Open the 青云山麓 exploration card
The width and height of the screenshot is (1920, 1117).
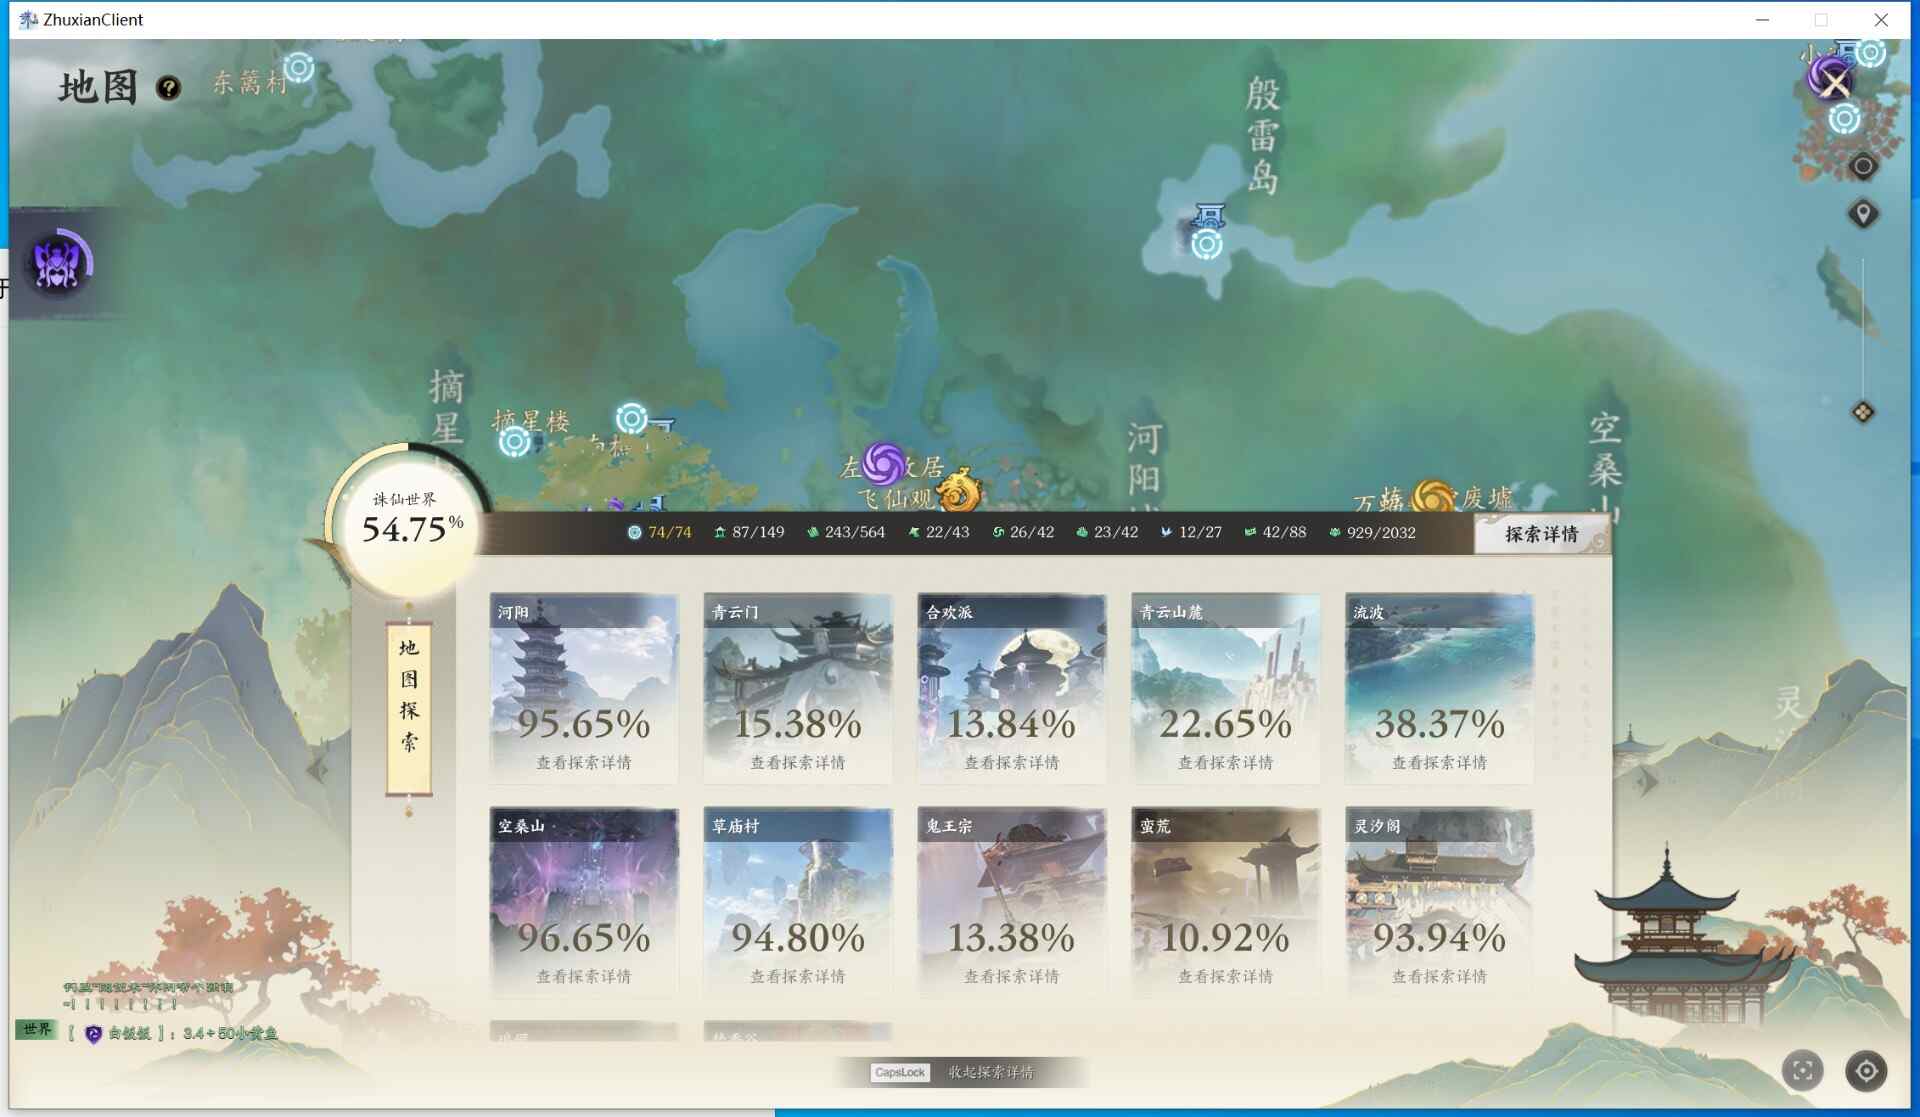(x=1226, y=688)
